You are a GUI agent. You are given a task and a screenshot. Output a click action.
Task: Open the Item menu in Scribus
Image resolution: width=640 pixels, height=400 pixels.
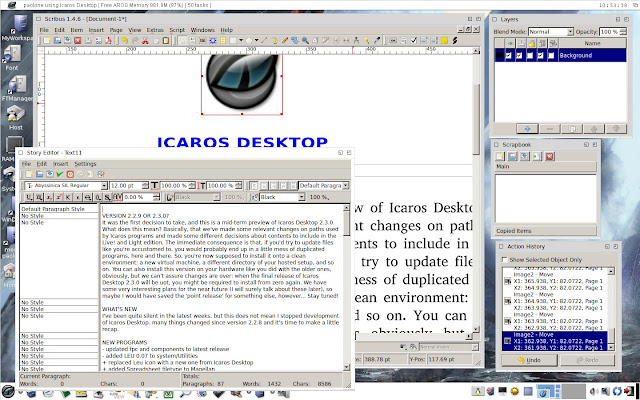point(77,30)
